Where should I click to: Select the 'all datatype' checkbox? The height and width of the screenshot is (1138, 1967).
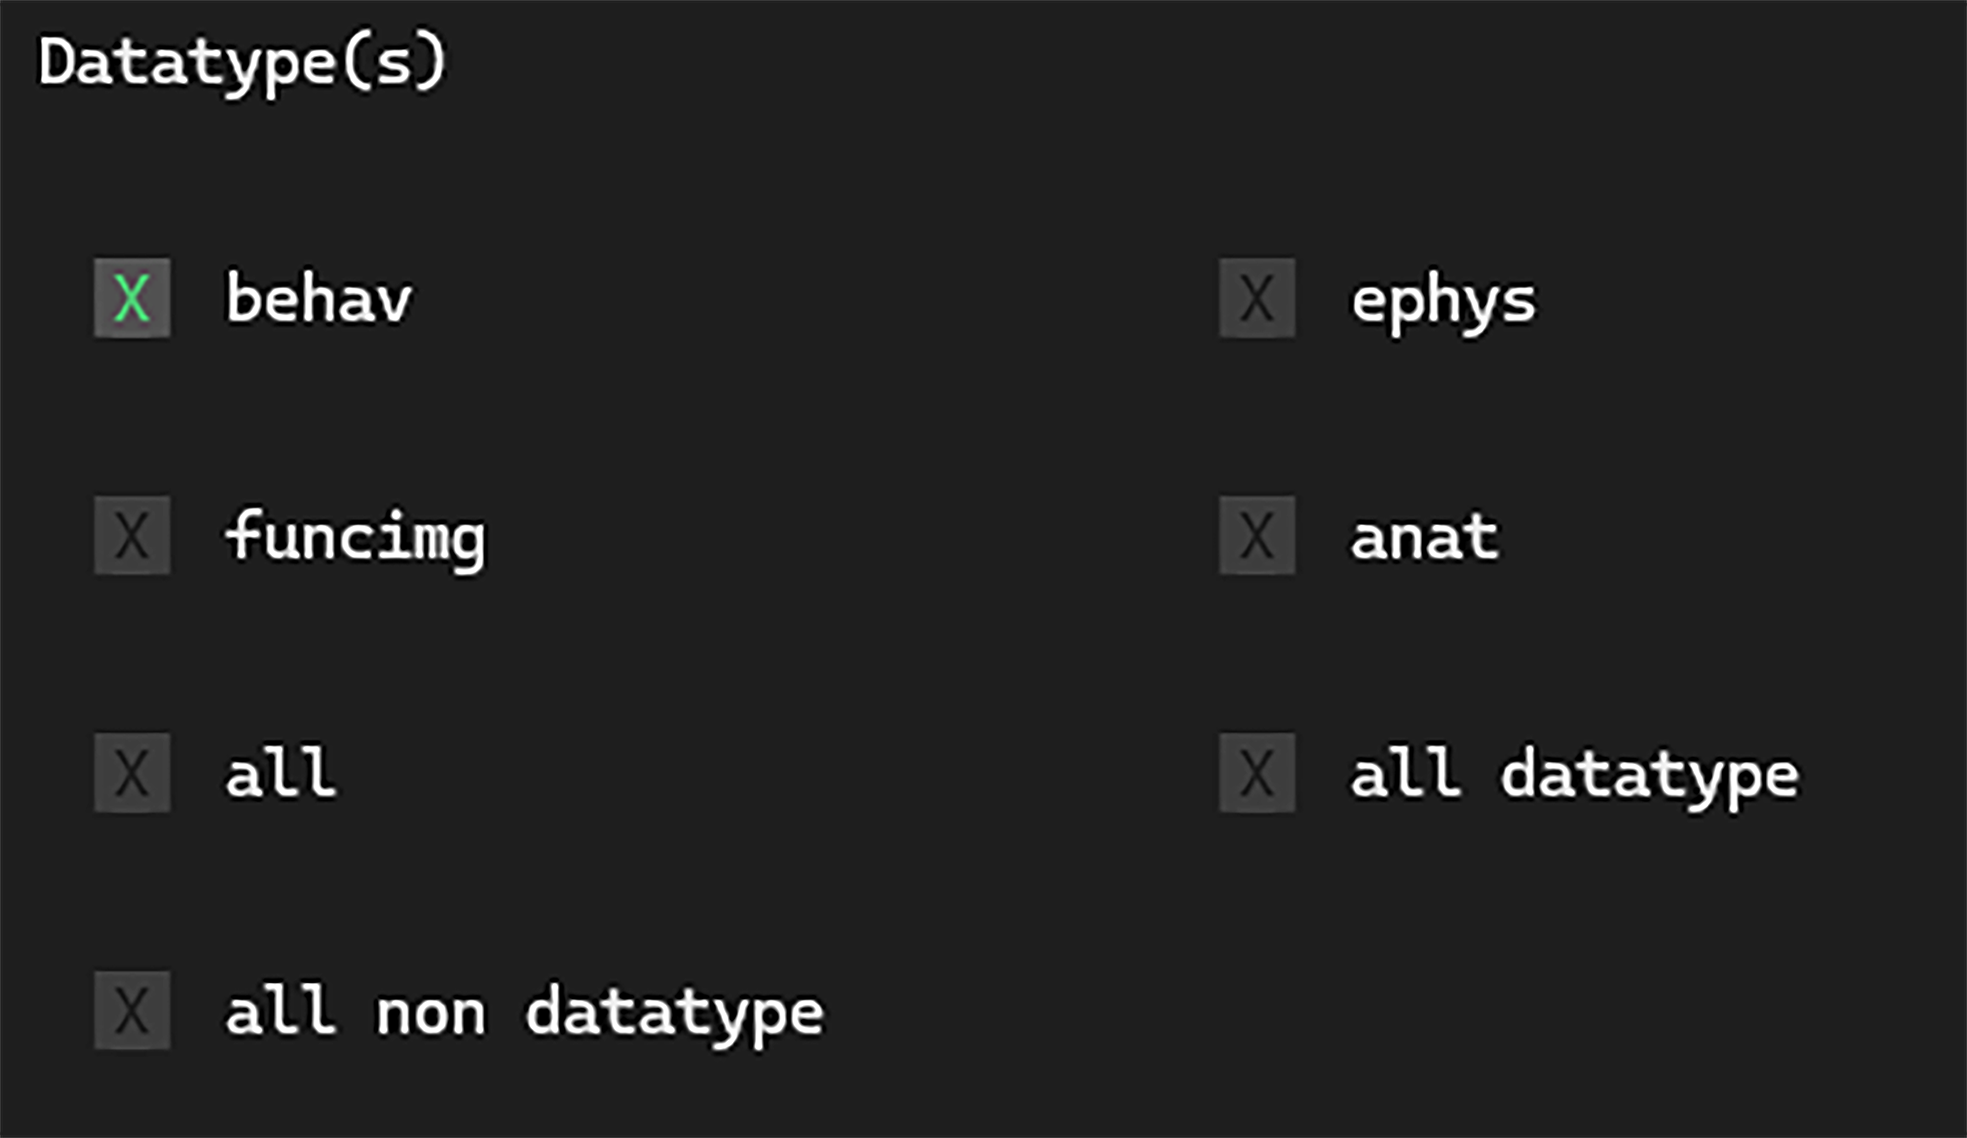(x=1257, y=773)
